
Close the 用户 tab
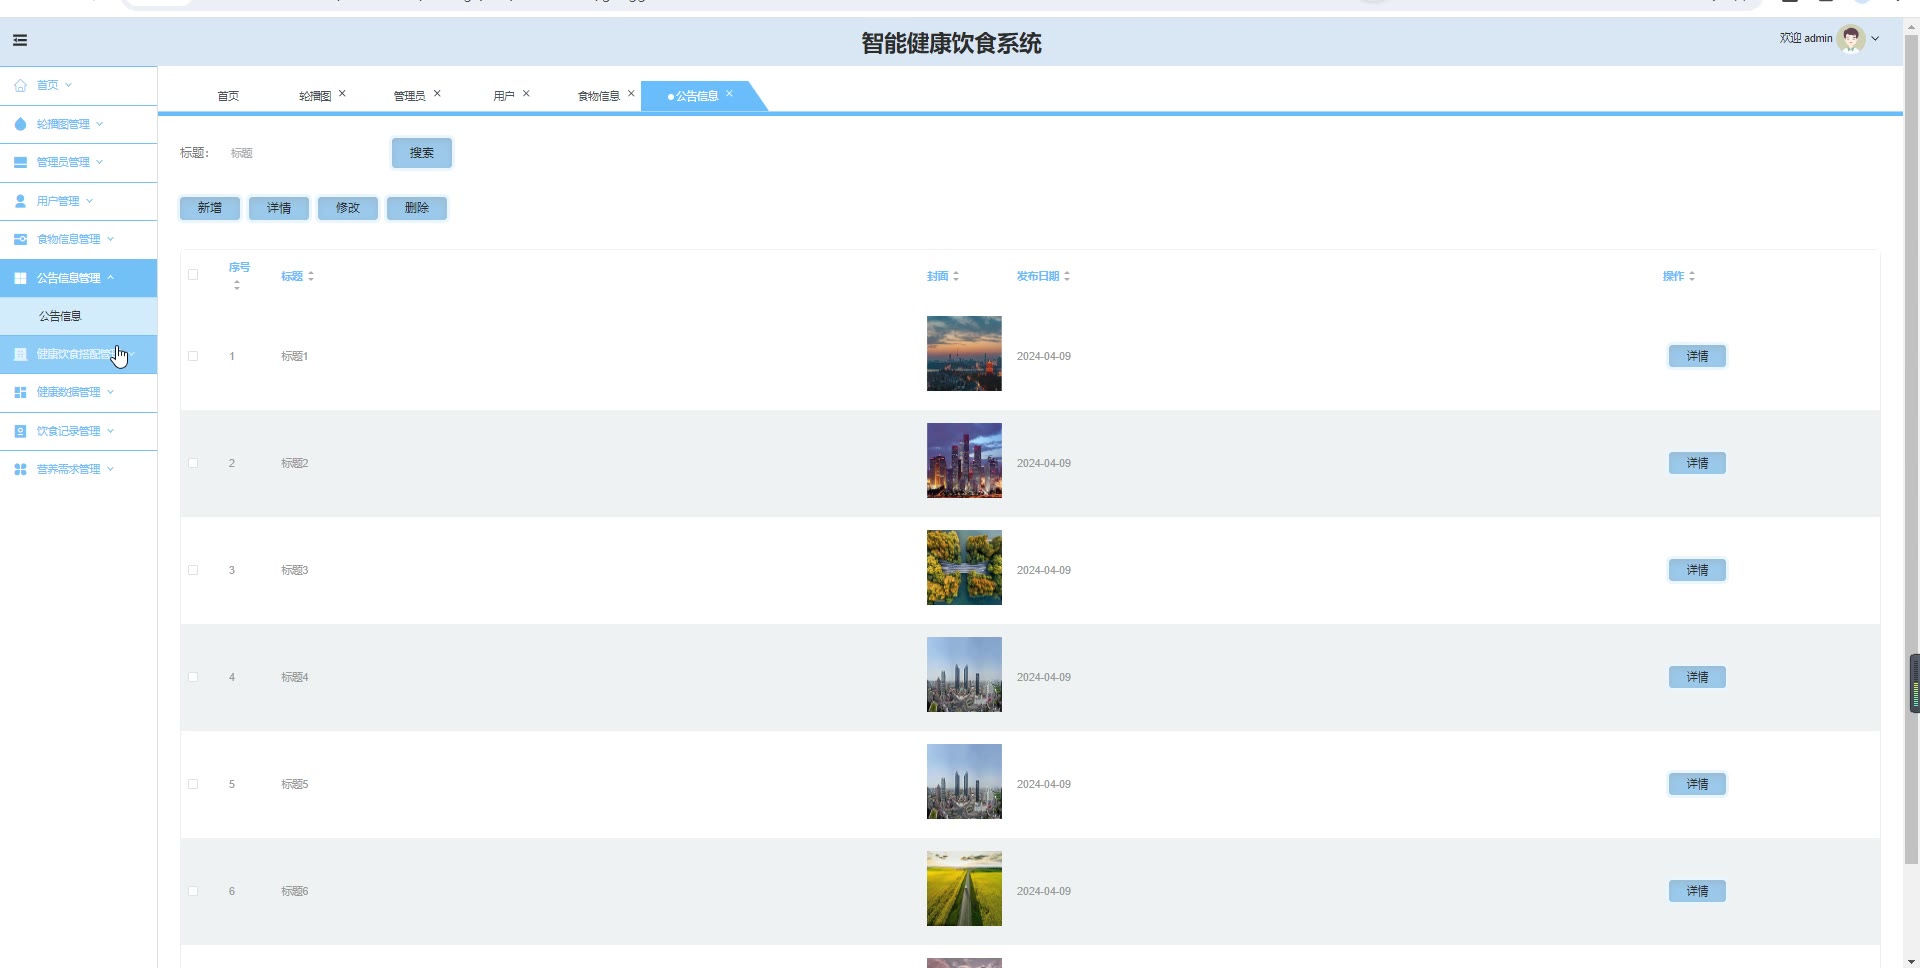pyautogui.click(x=526, y=93)
